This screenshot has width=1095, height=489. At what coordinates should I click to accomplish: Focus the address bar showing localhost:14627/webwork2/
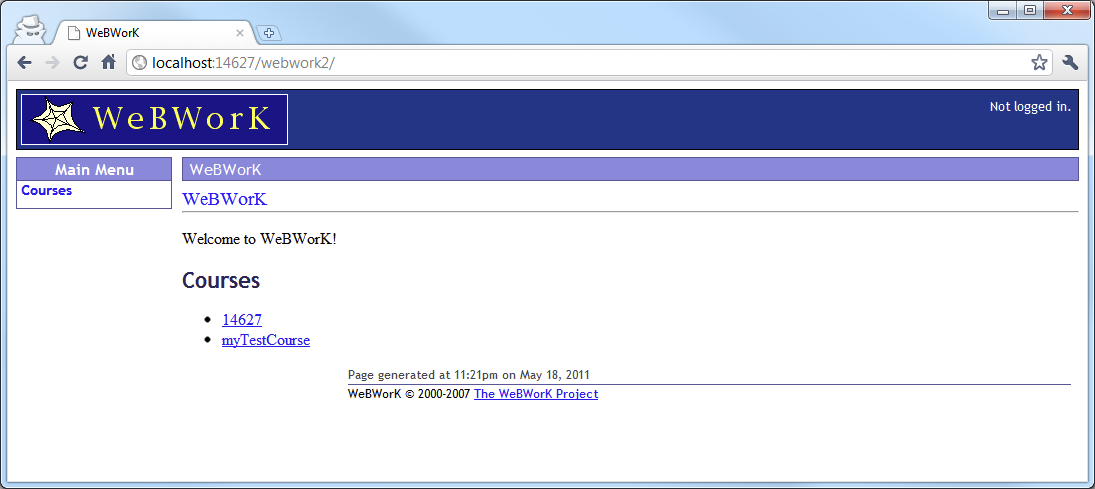(587, 63)
